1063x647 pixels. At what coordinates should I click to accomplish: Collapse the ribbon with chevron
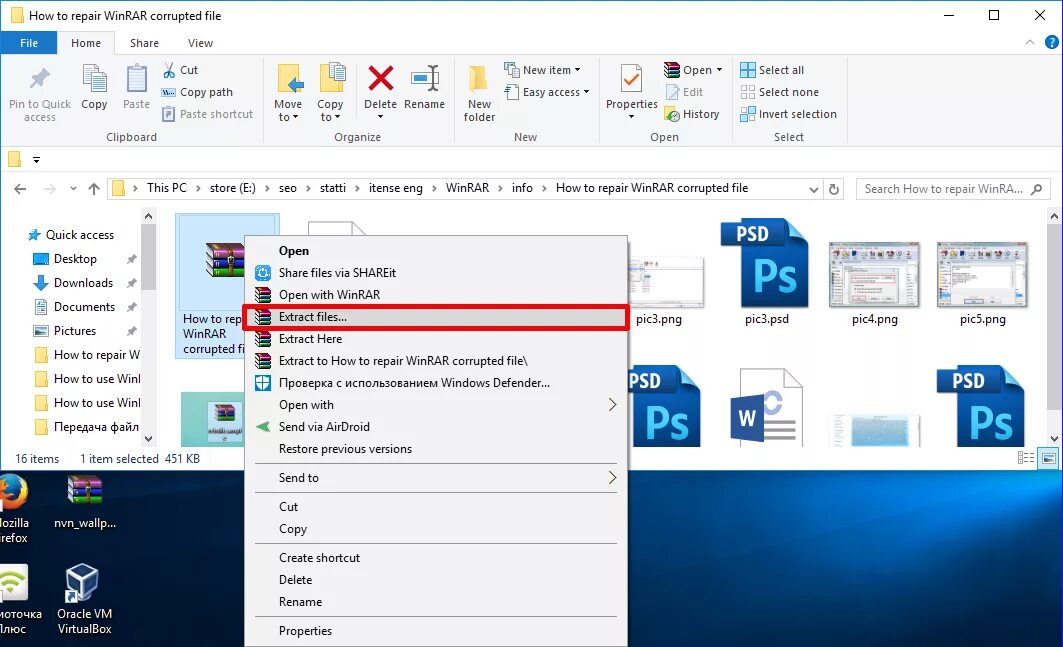pos(1030,42)
